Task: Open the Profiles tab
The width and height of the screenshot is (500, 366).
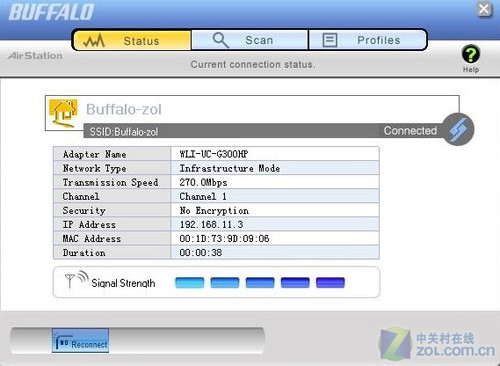Action: tap(368, 40)
